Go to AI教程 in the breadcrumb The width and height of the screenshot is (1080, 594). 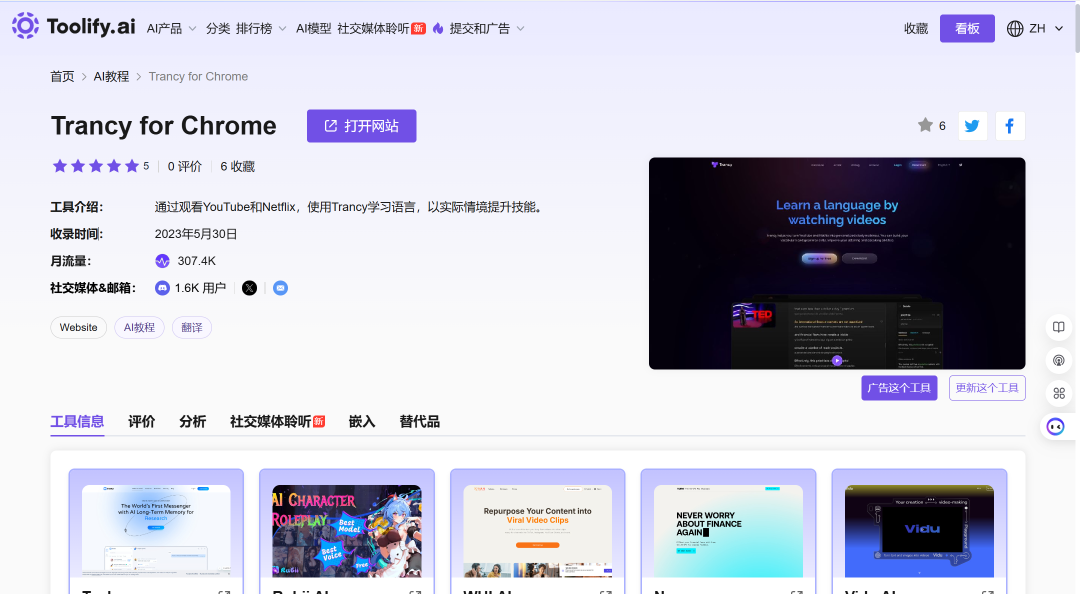click(x=111, y=76)
